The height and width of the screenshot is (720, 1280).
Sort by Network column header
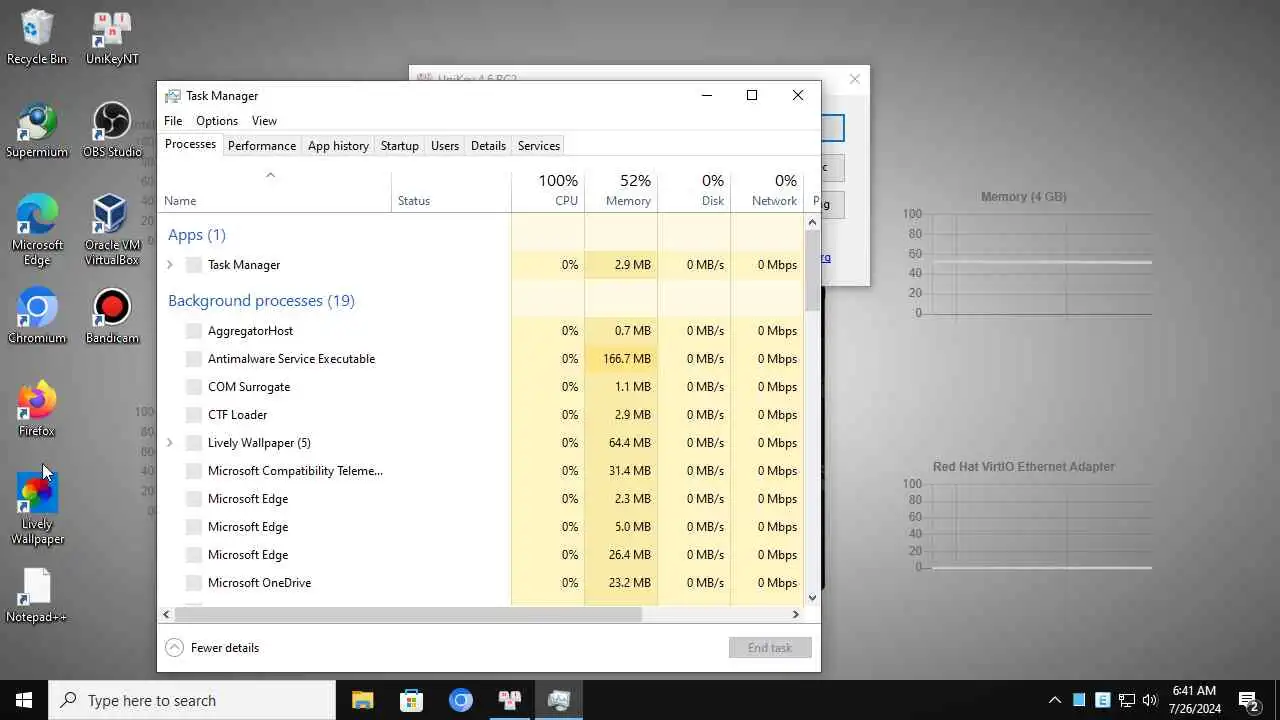(x=767, y=191)
